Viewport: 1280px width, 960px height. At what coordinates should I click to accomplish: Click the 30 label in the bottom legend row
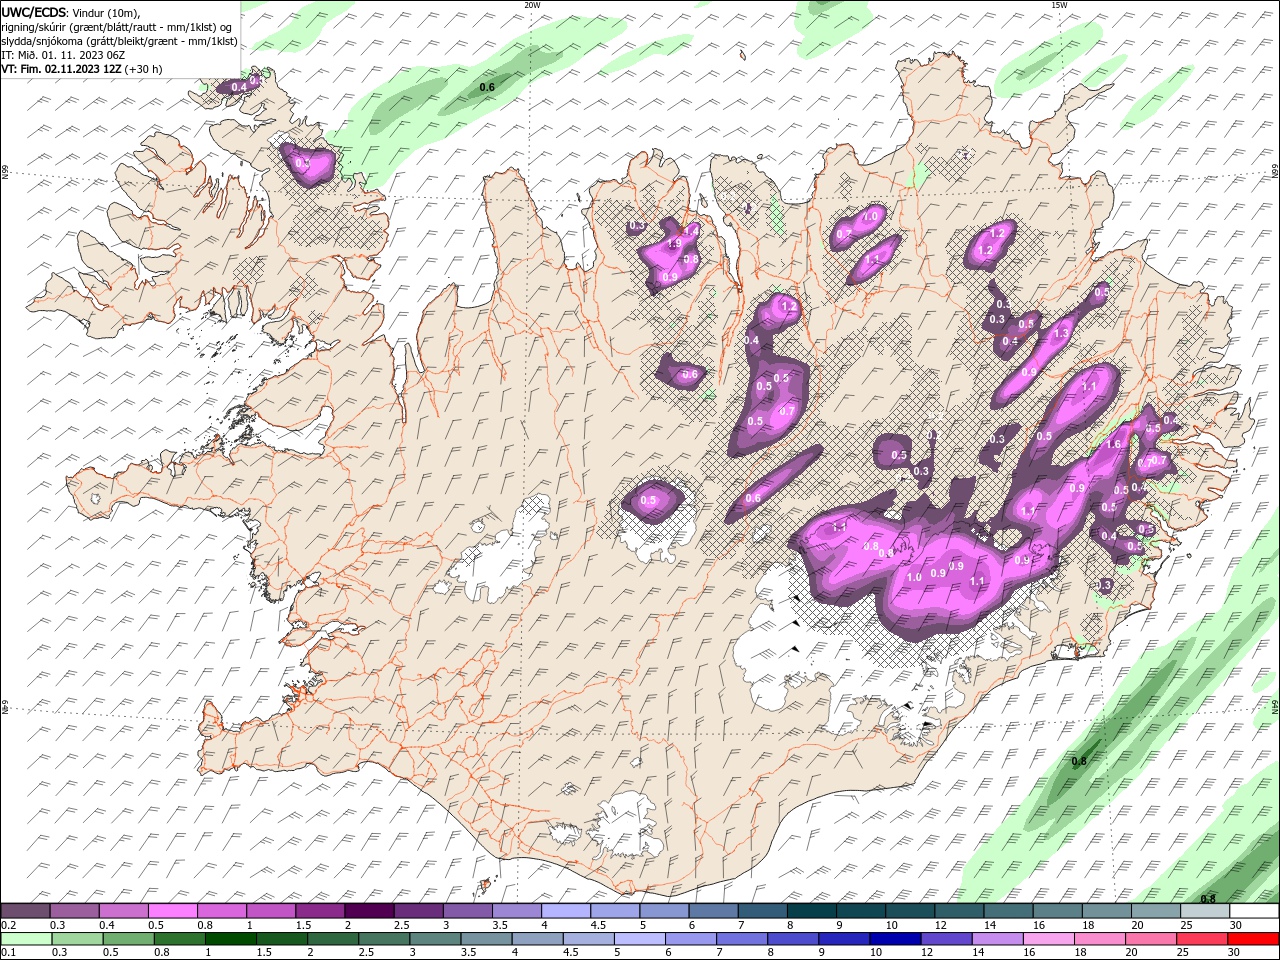tap(1236, 953)
